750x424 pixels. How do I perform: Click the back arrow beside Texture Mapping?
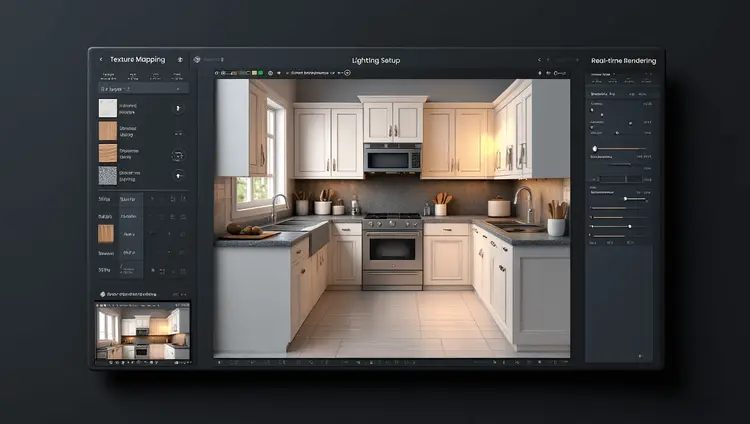[x=100, y=60]
